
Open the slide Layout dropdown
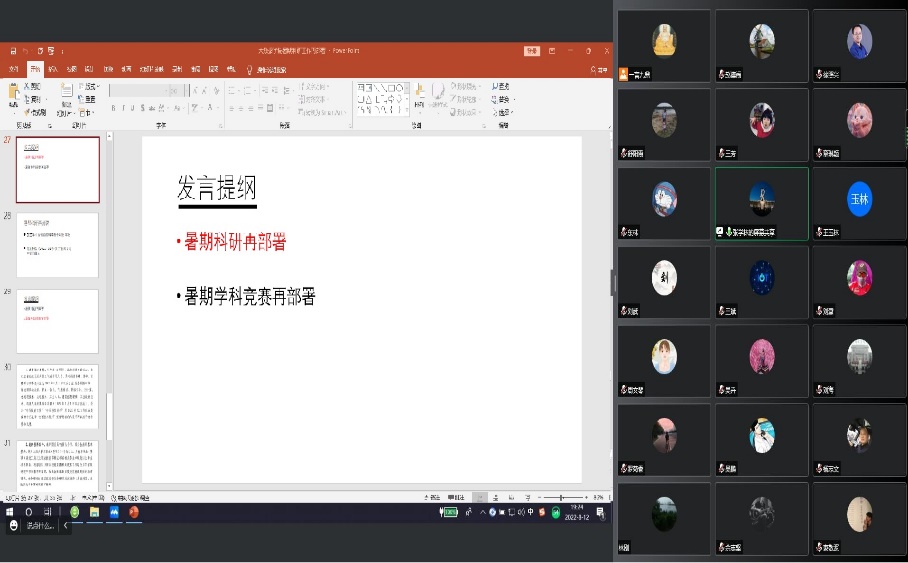(89, 87)
